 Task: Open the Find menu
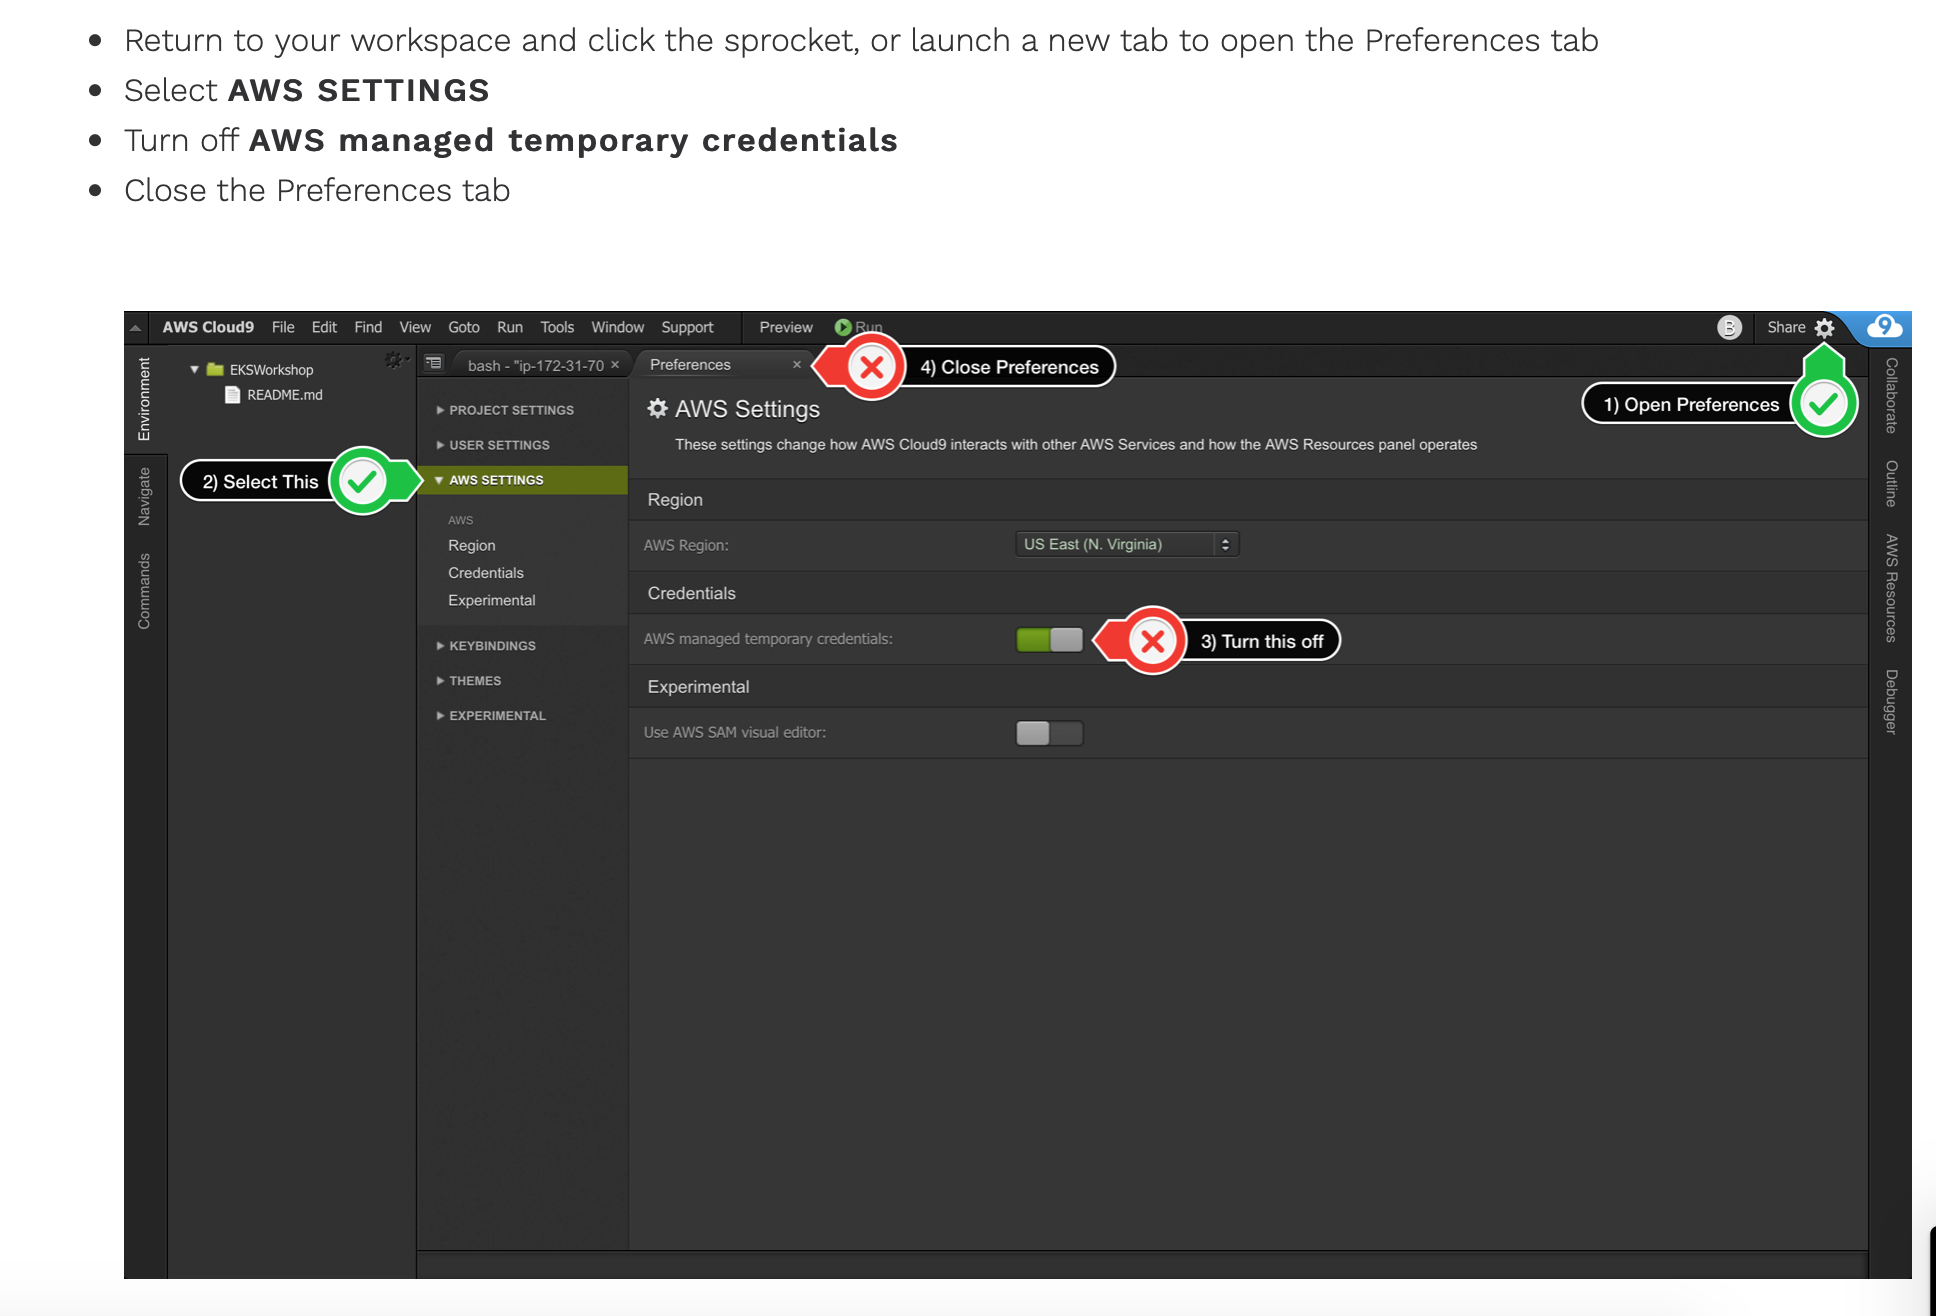368,327
